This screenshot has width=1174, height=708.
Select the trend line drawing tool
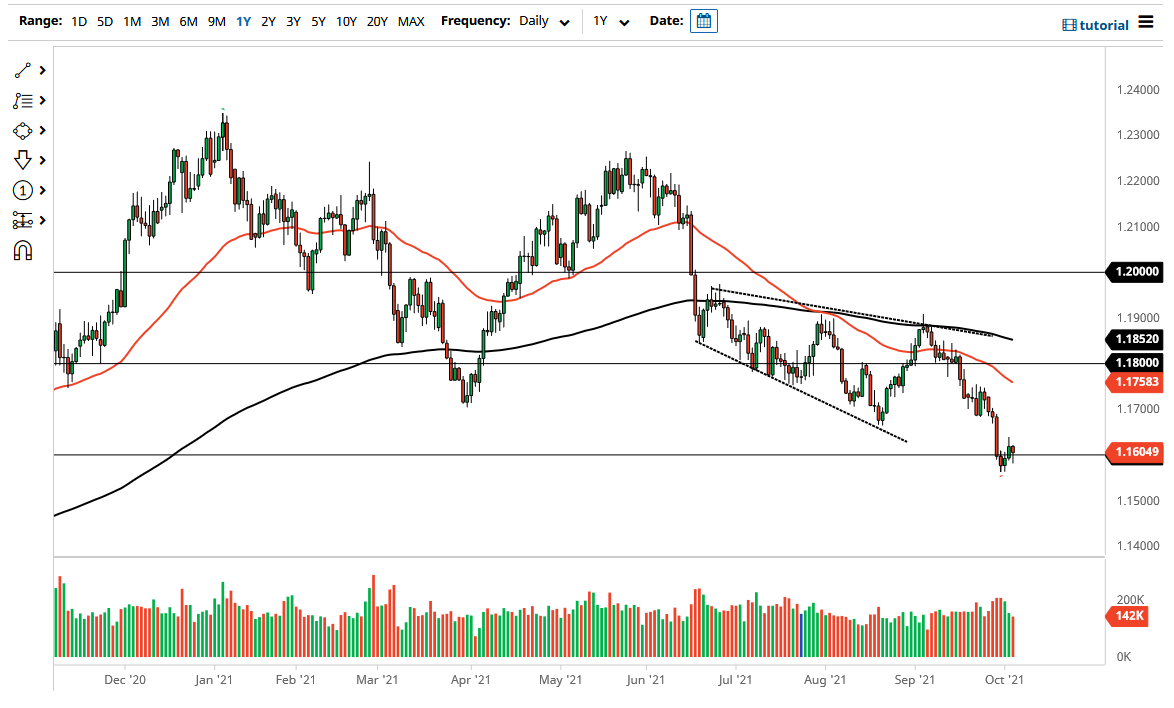click(22, 70)
